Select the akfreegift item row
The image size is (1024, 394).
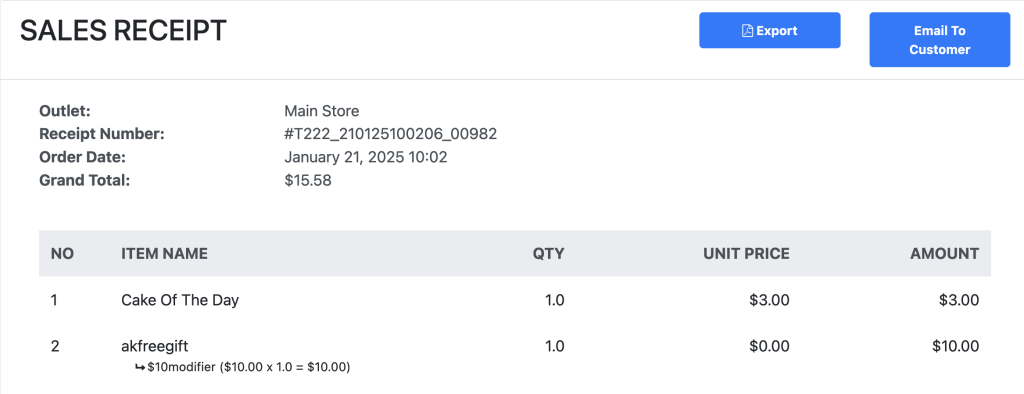point(515,356)
